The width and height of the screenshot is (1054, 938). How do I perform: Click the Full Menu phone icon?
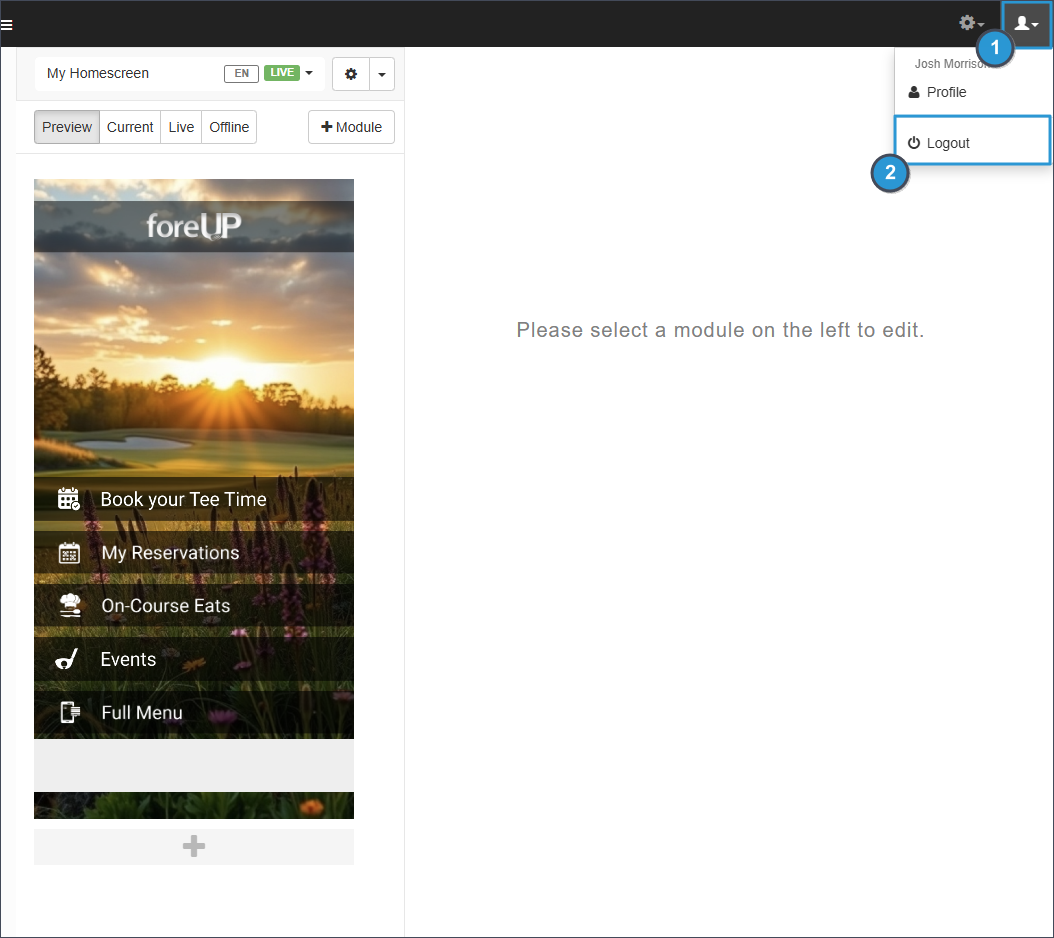pyautogui.click(x=69, y=712)
